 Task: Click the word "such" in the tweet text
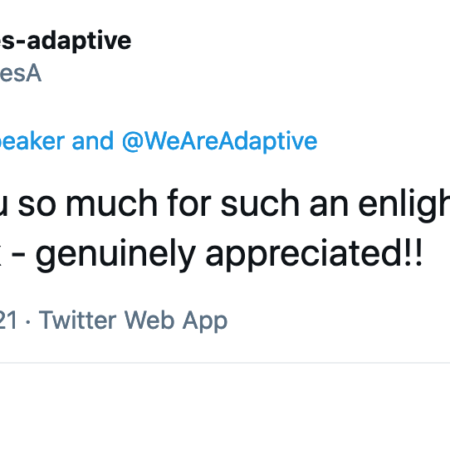tap(260, 203)
